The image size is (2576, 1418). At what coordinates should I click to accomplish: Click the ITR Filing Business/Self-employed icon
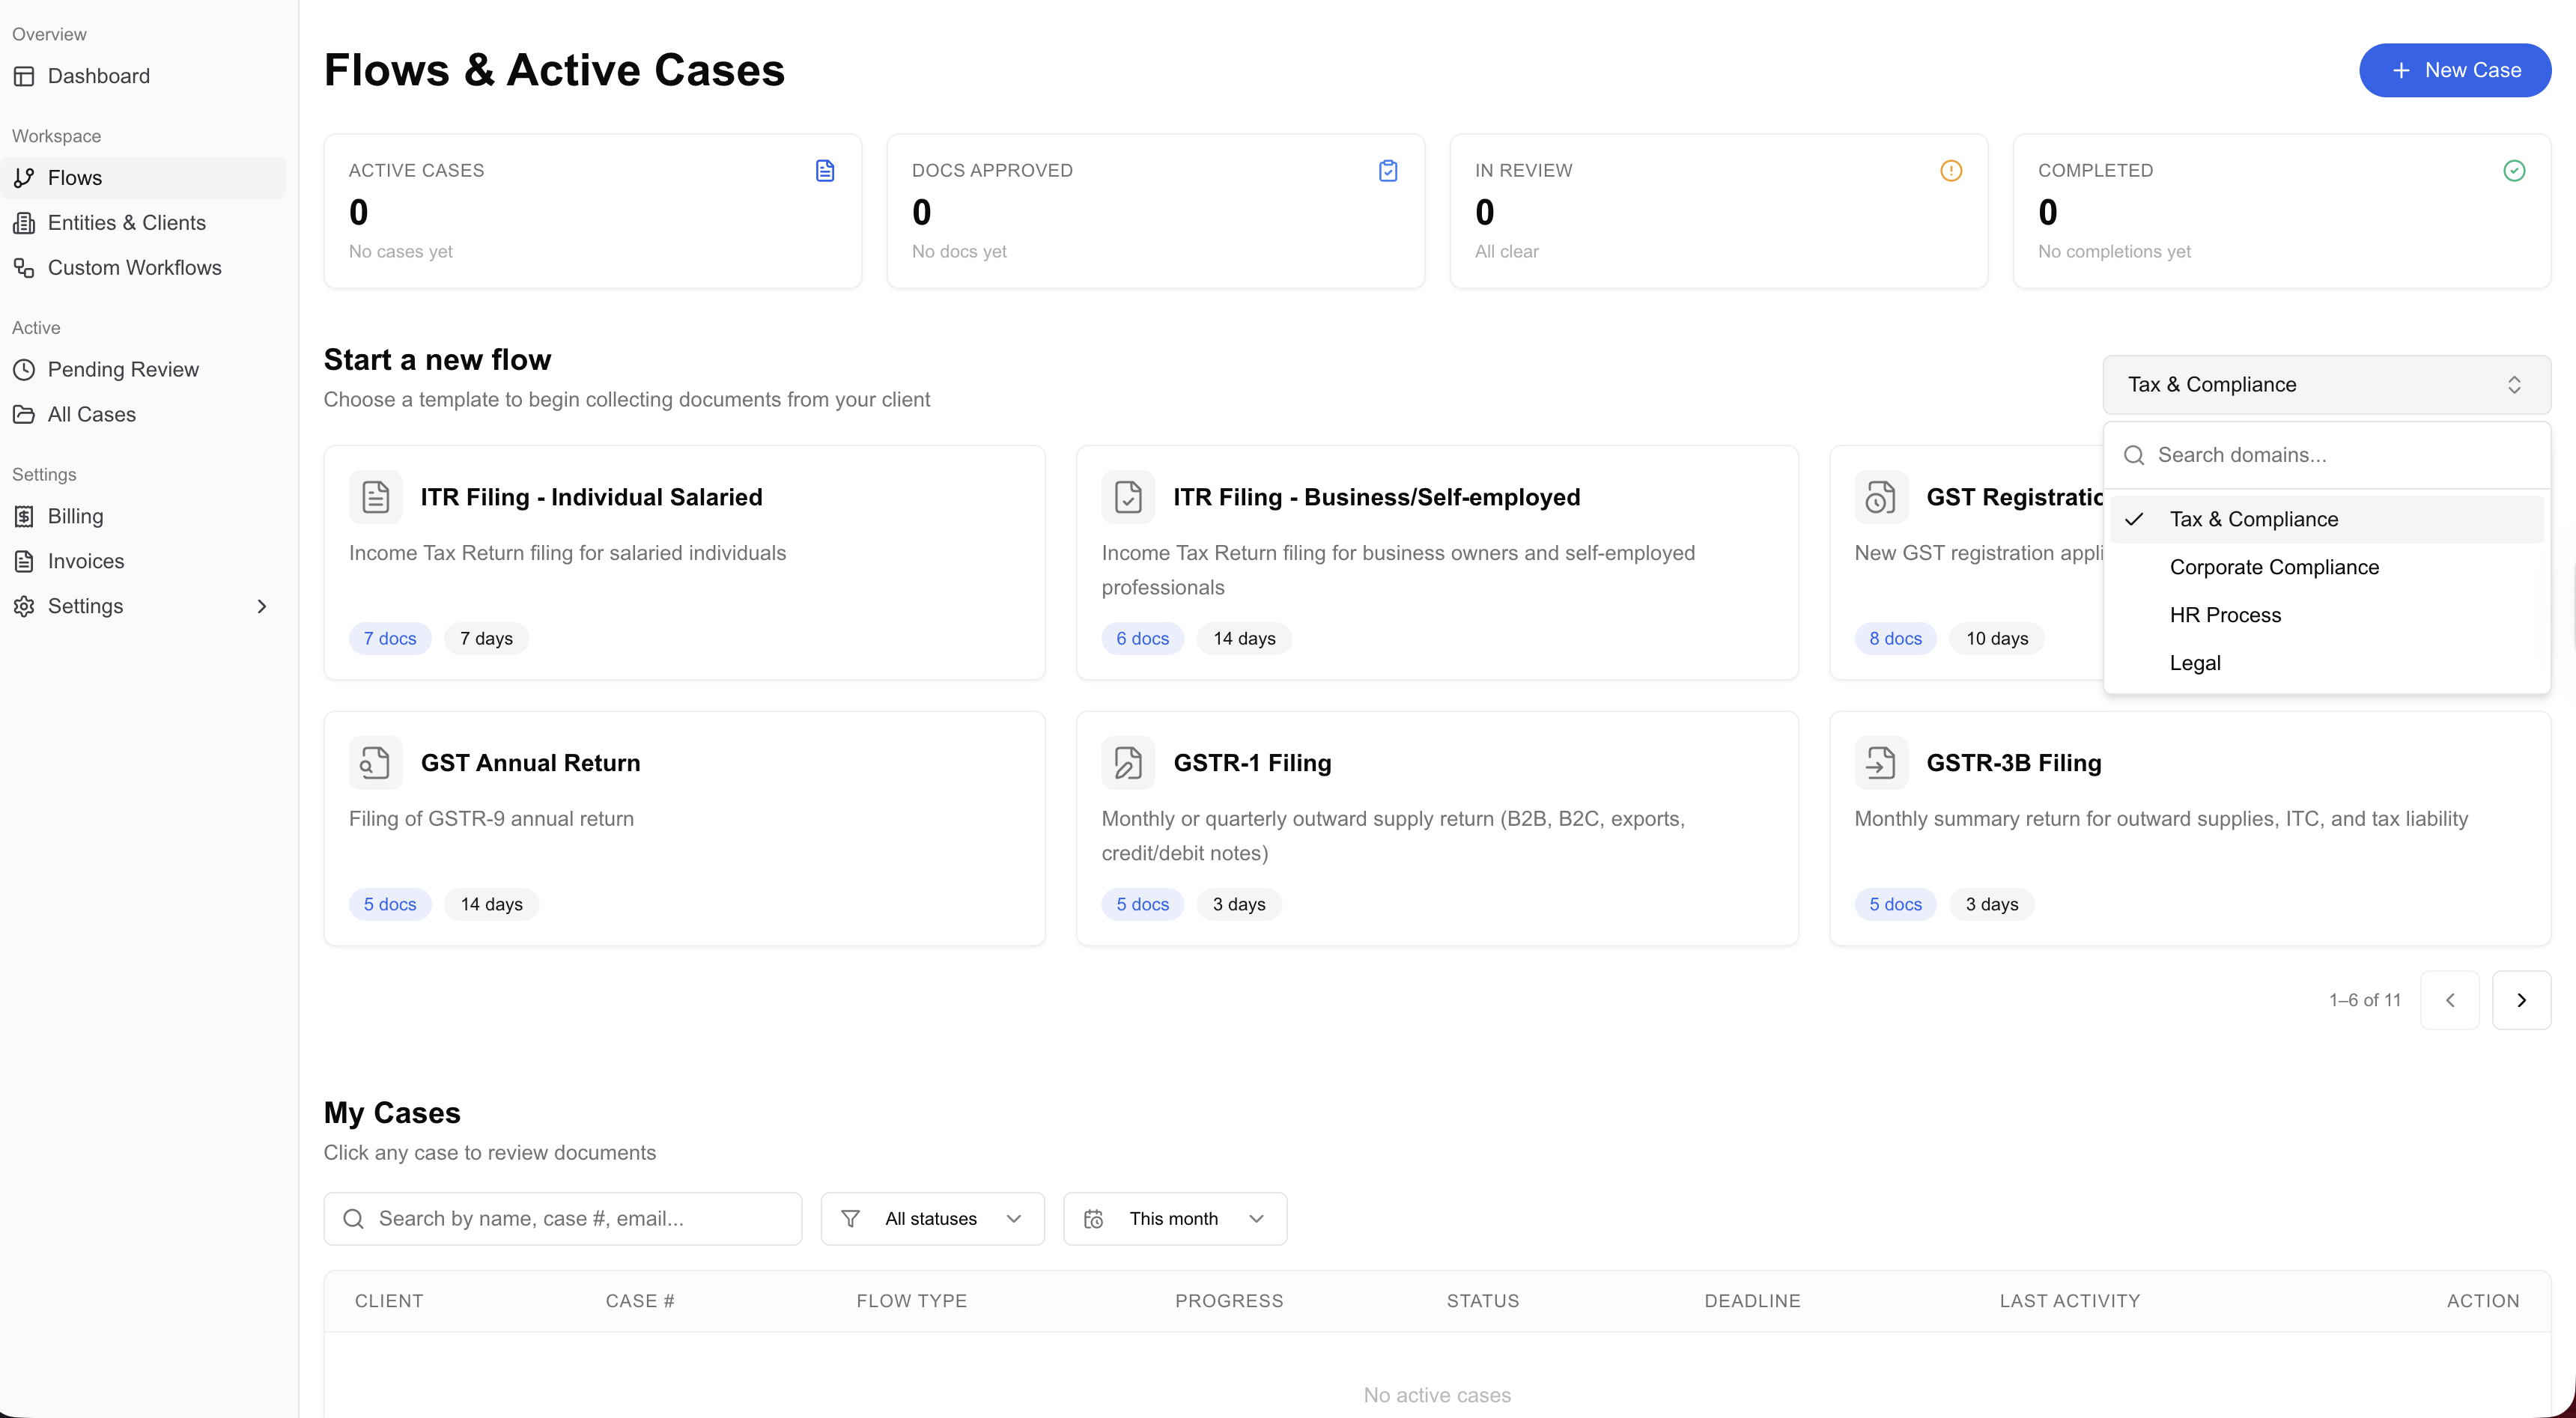point(1128,497)
